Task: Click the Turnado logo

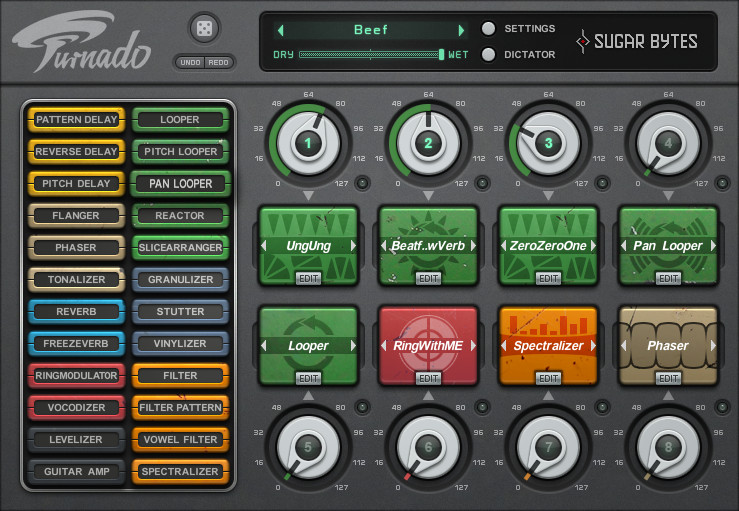Action: tap(82, 42)
